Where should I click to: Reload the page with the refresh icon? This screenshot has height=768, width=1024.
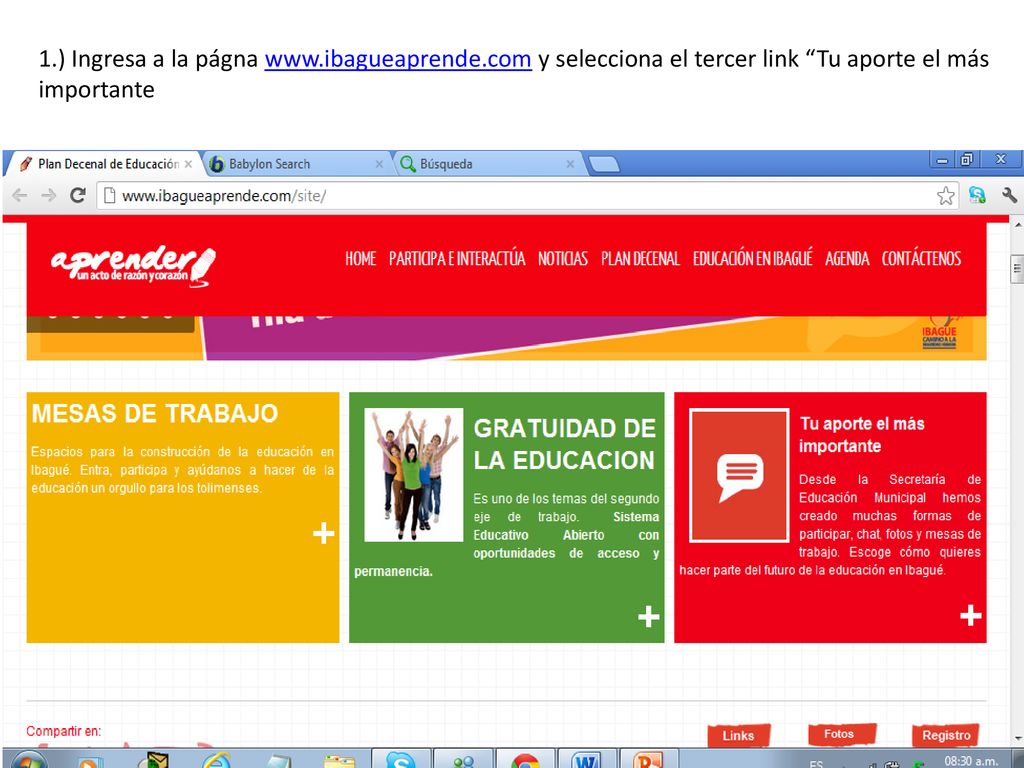[78, 195]
